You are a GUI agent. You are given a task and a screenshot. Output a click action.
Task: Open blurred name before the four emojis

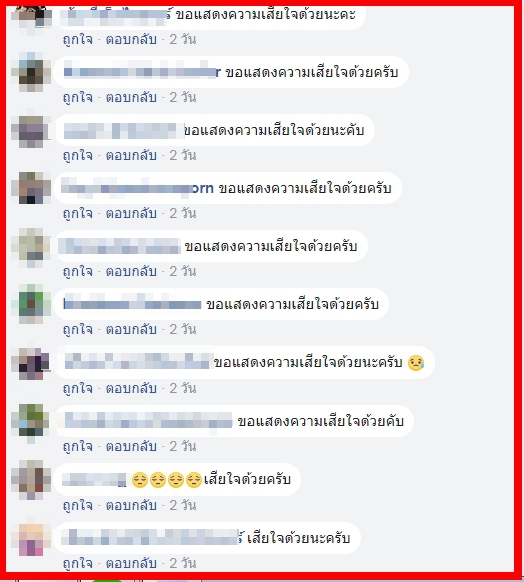pyautogui.click(x=94, y=480)
